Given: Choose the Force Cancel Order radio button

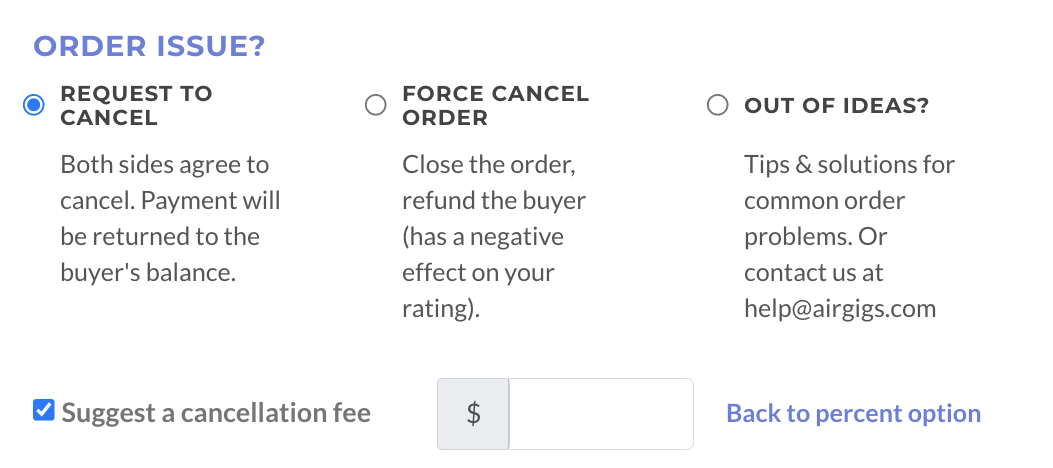Looking at the screenshot, I should click(376, 105).
